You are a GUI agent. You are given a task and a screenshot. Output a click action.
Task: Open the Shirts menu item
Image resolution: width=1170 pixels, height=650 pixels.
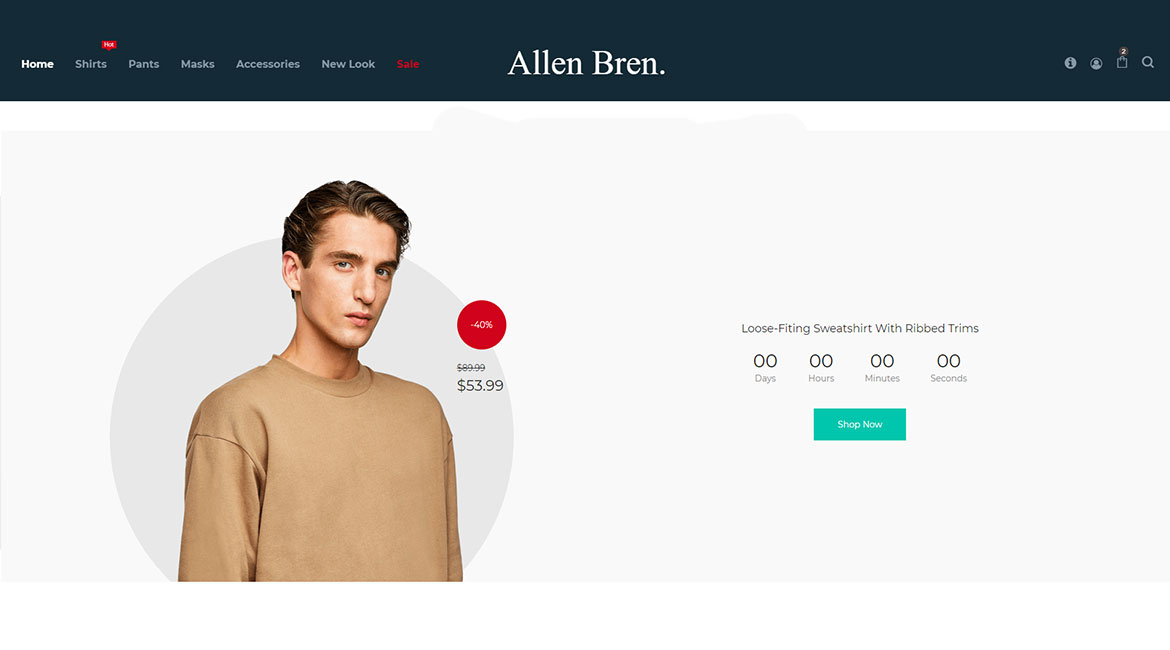(91, 64)
